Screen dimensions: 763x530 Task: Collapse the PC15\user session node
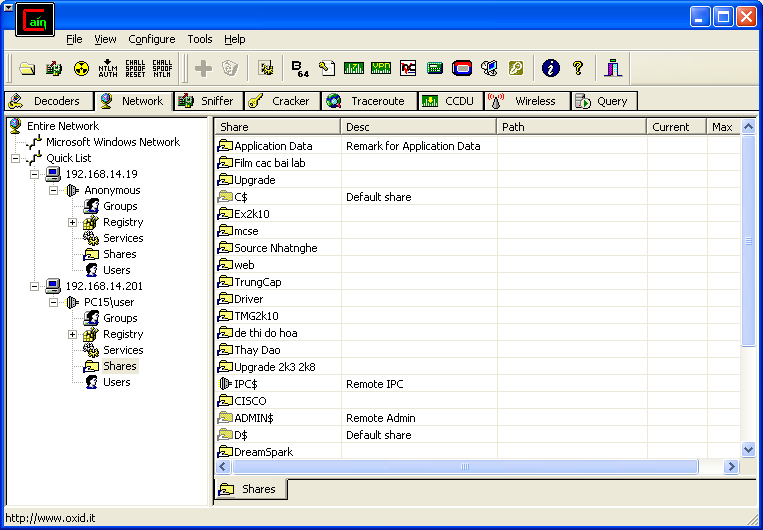pyautogui.click(x=54, y=302)
